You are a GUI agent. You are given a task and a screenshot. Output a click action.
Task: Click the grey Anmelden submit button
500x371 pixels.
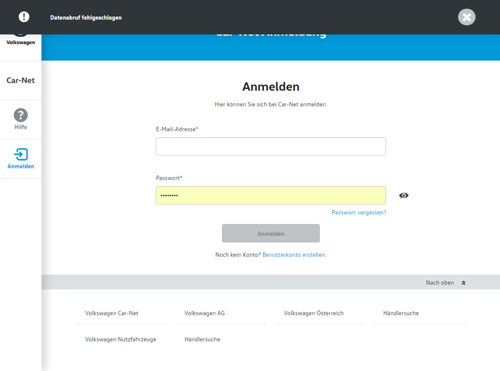pyautogui.click(x=271, y=233)
